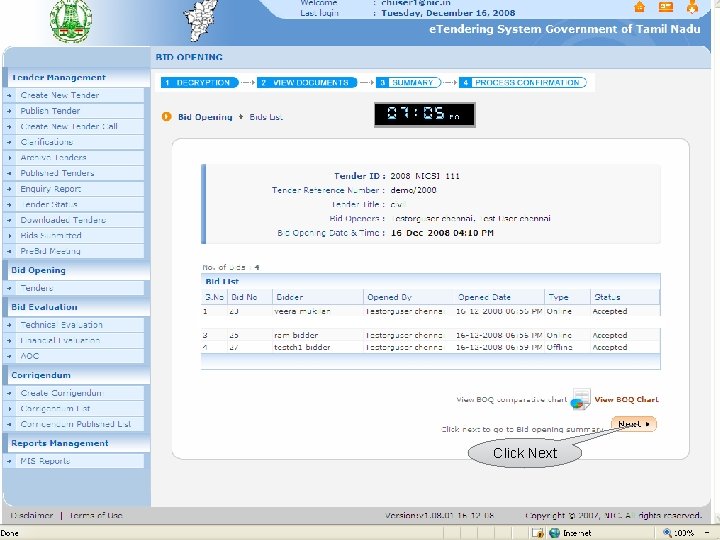The image size is (720, 540).
Task: Select the testch1 bidder row name
Action: (302, 347)
